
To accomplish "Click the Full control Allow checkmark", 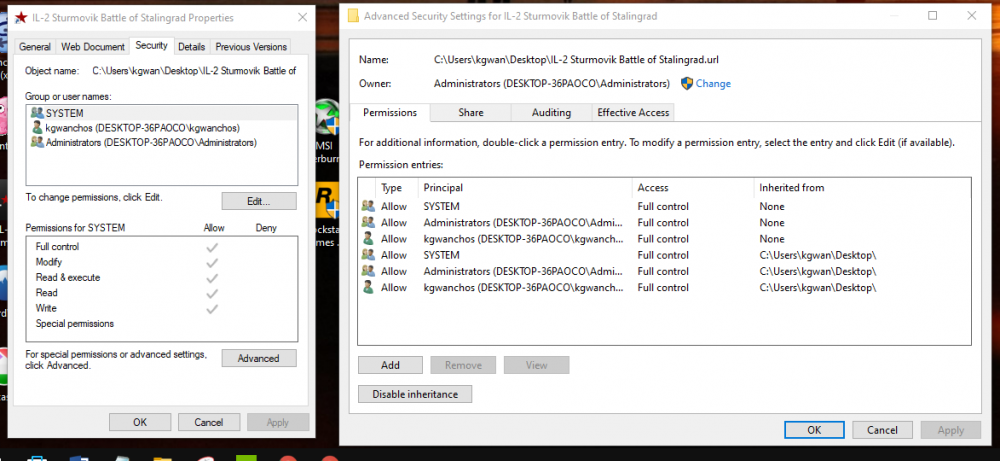I will point(212,247).
